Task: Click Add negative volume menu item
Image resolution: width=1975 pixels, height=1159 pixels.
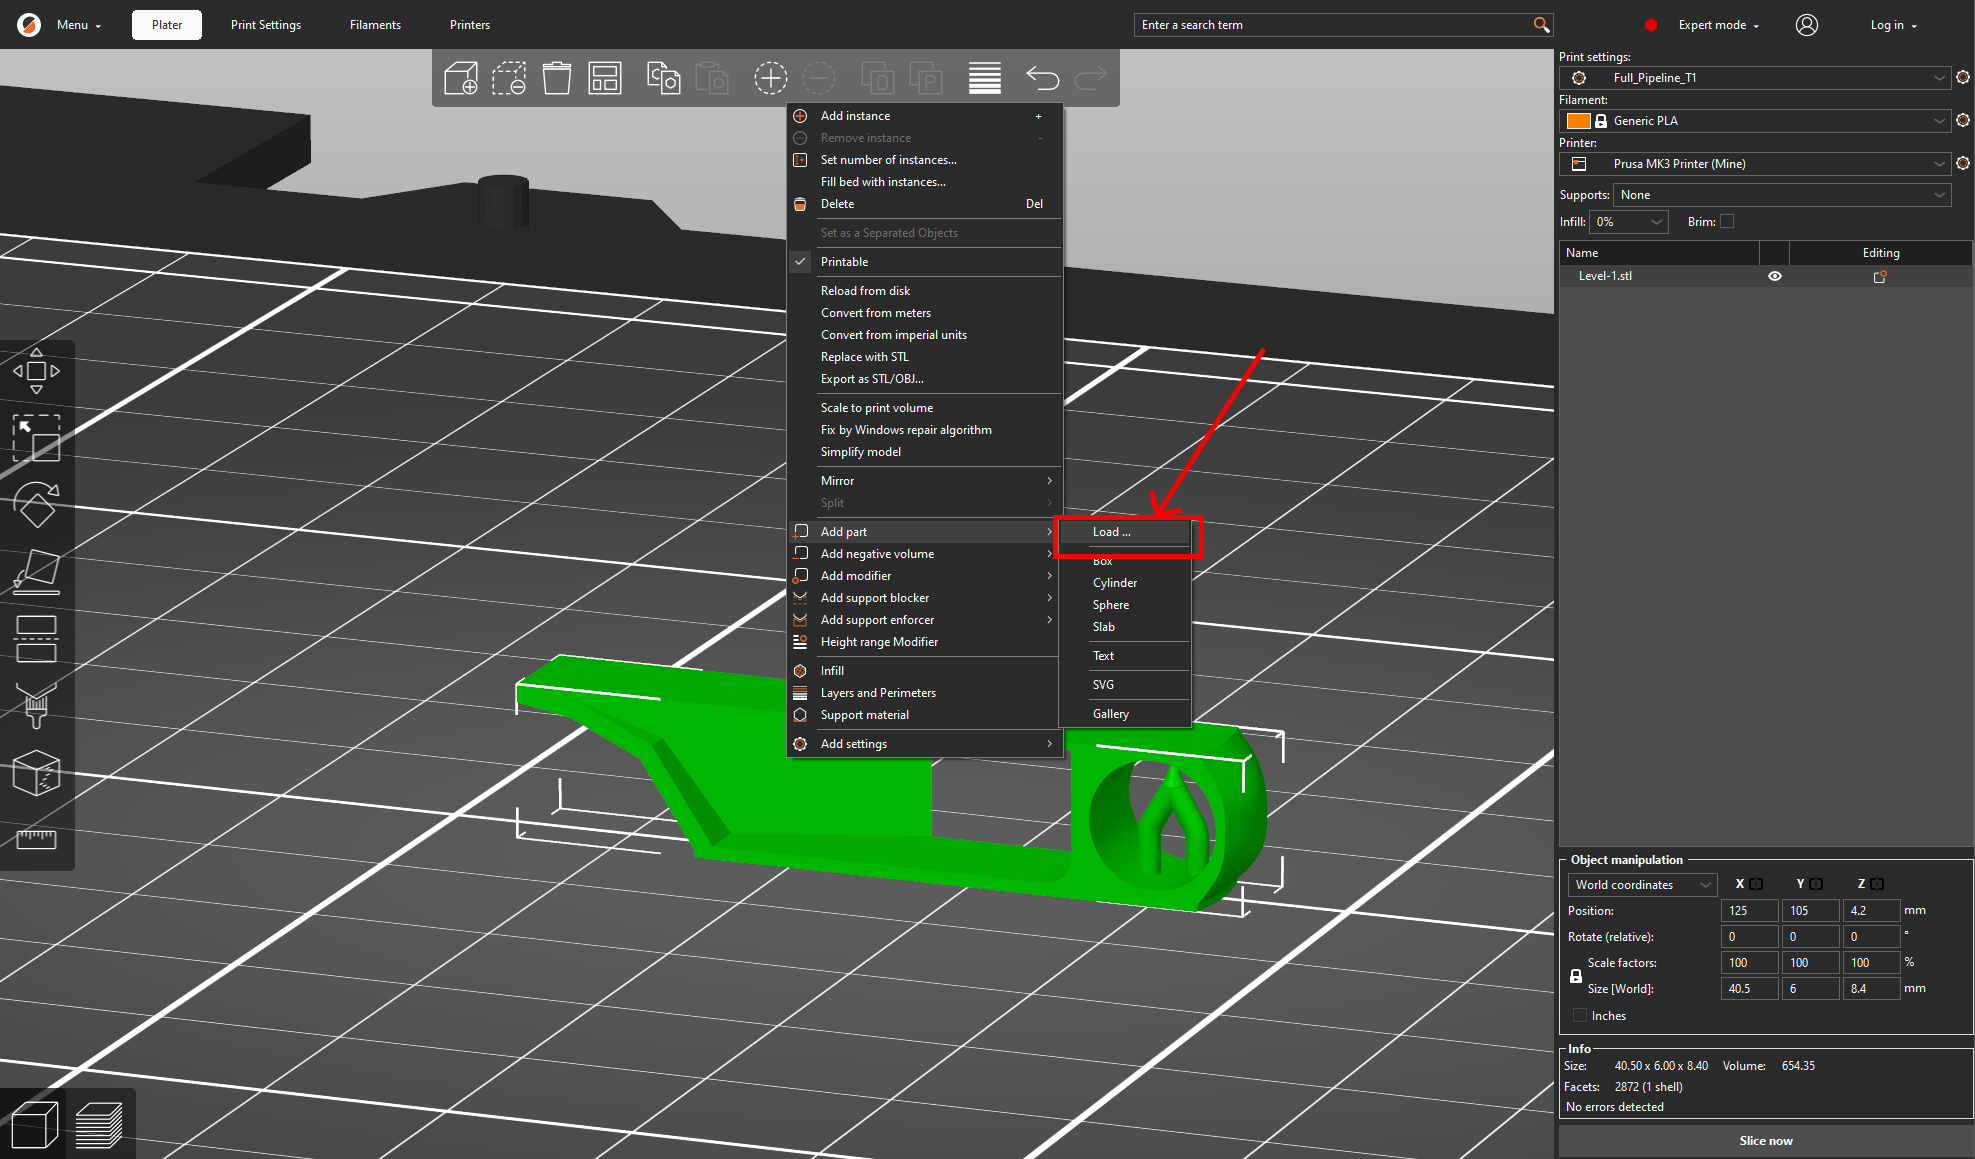Action: click(x=923, y=554)
